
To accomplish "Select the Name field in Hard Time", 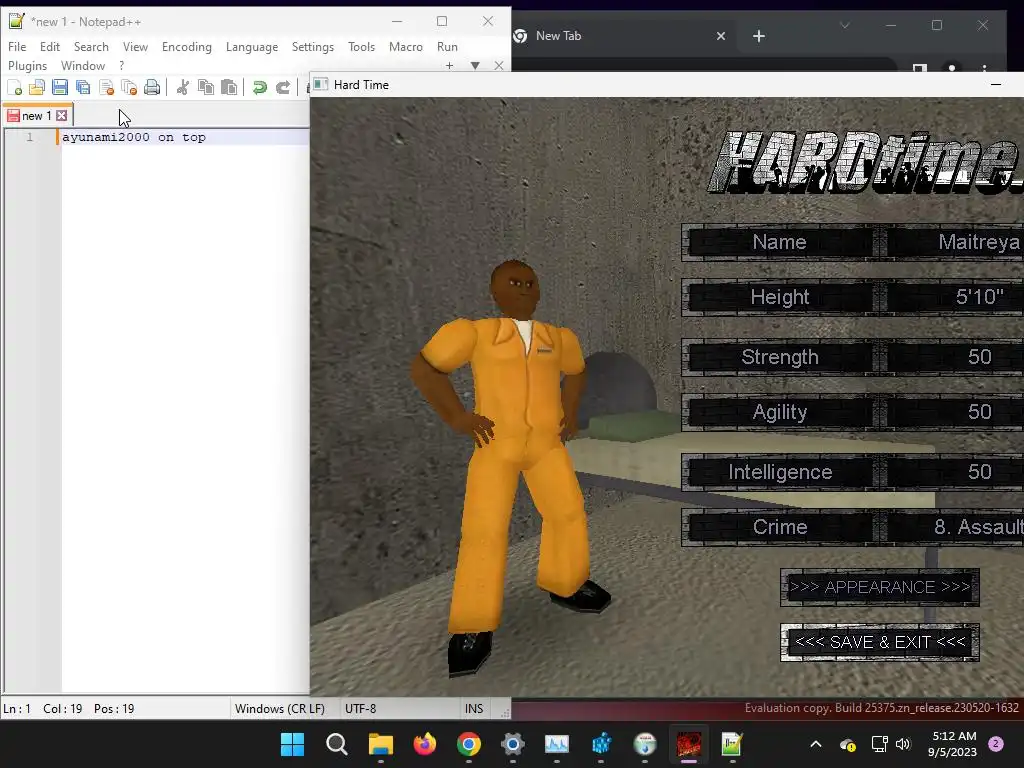I will pyautogui.click(x=779, y=242).
